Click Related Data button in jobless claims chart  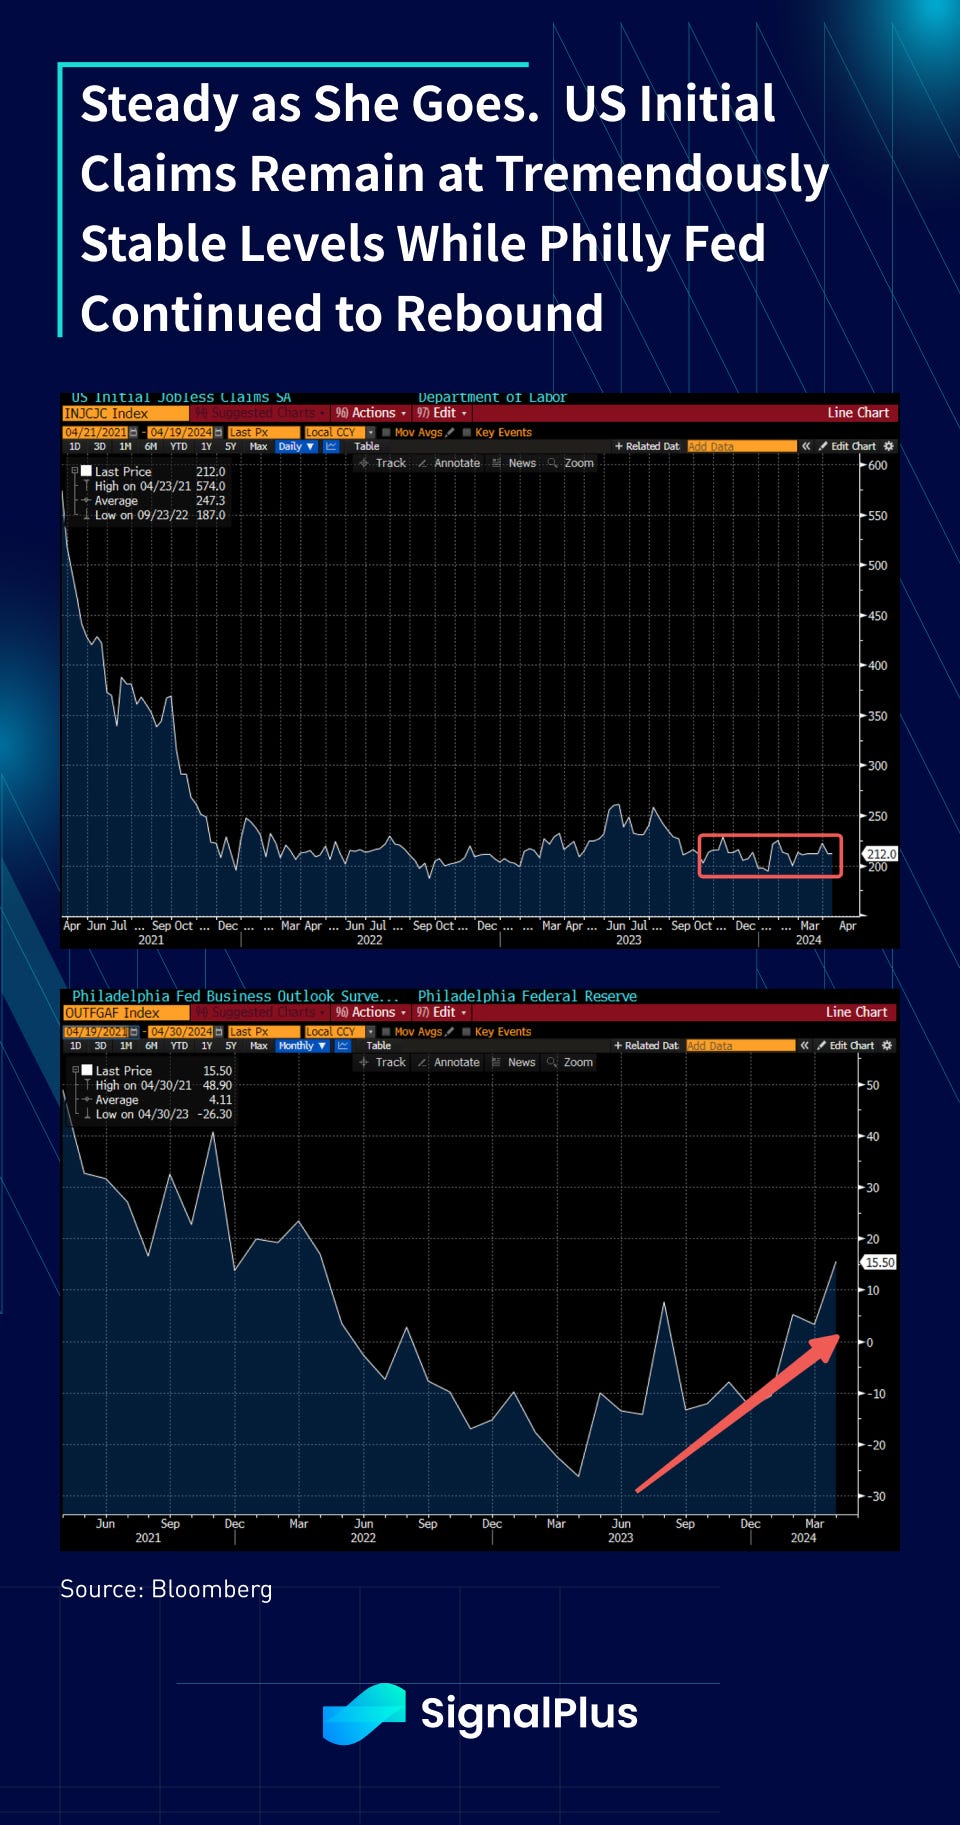(x=647, y=446)
